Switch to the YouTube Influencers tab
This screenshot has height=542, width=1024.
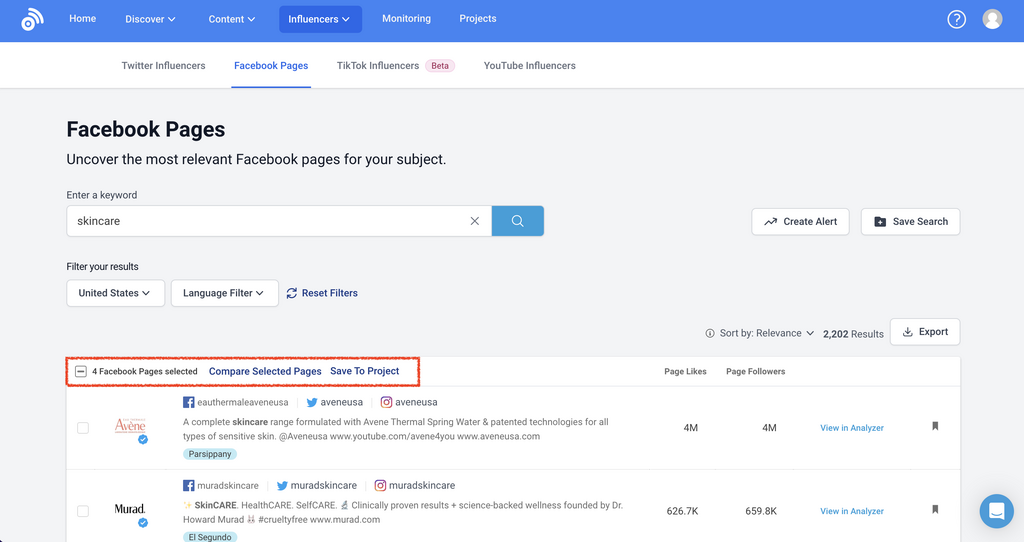tap(529, 66)
